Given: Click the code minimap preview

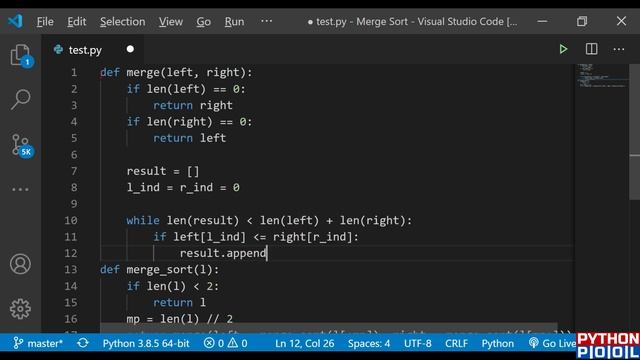Looking at the screenshot, I should [602, 76].
